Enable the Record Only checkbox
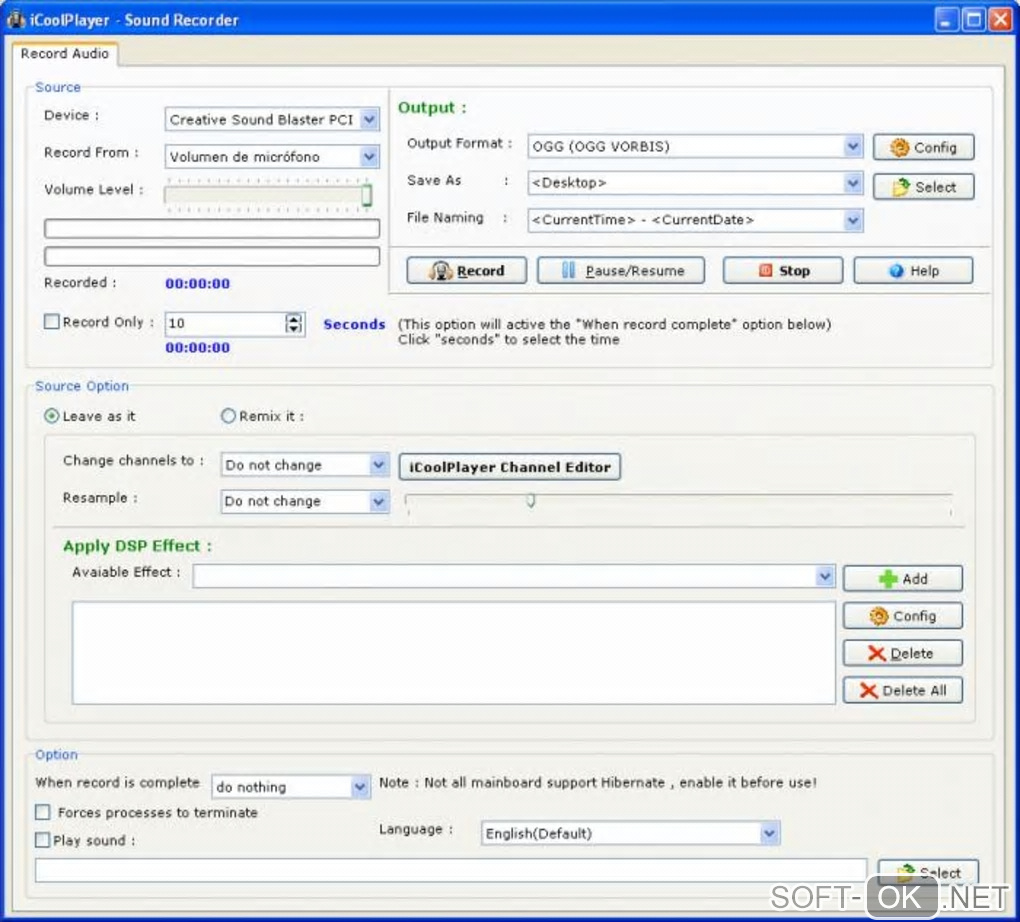This screenshot has width=1020, height=922. coord(51,321)
